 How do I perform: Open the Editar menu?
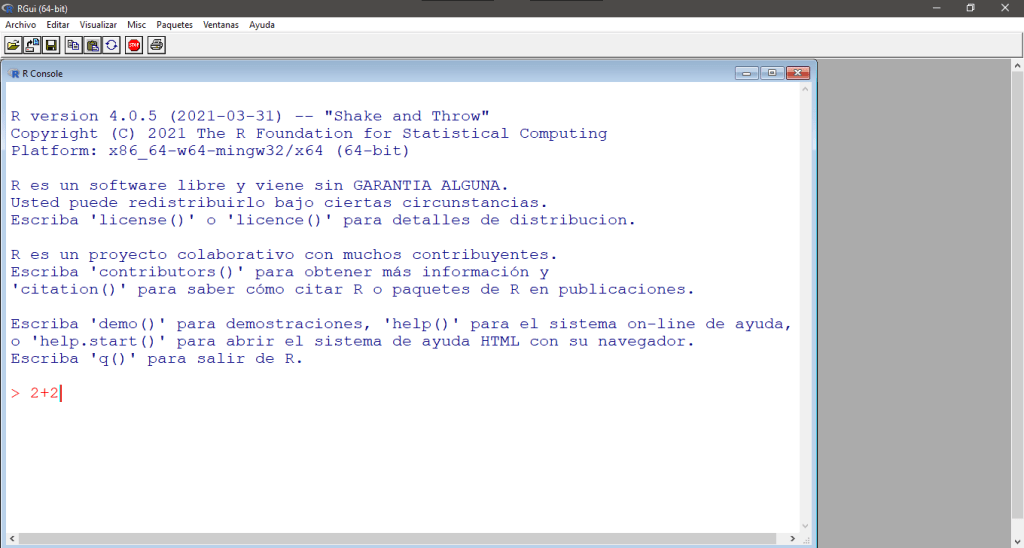click(58, 24)
